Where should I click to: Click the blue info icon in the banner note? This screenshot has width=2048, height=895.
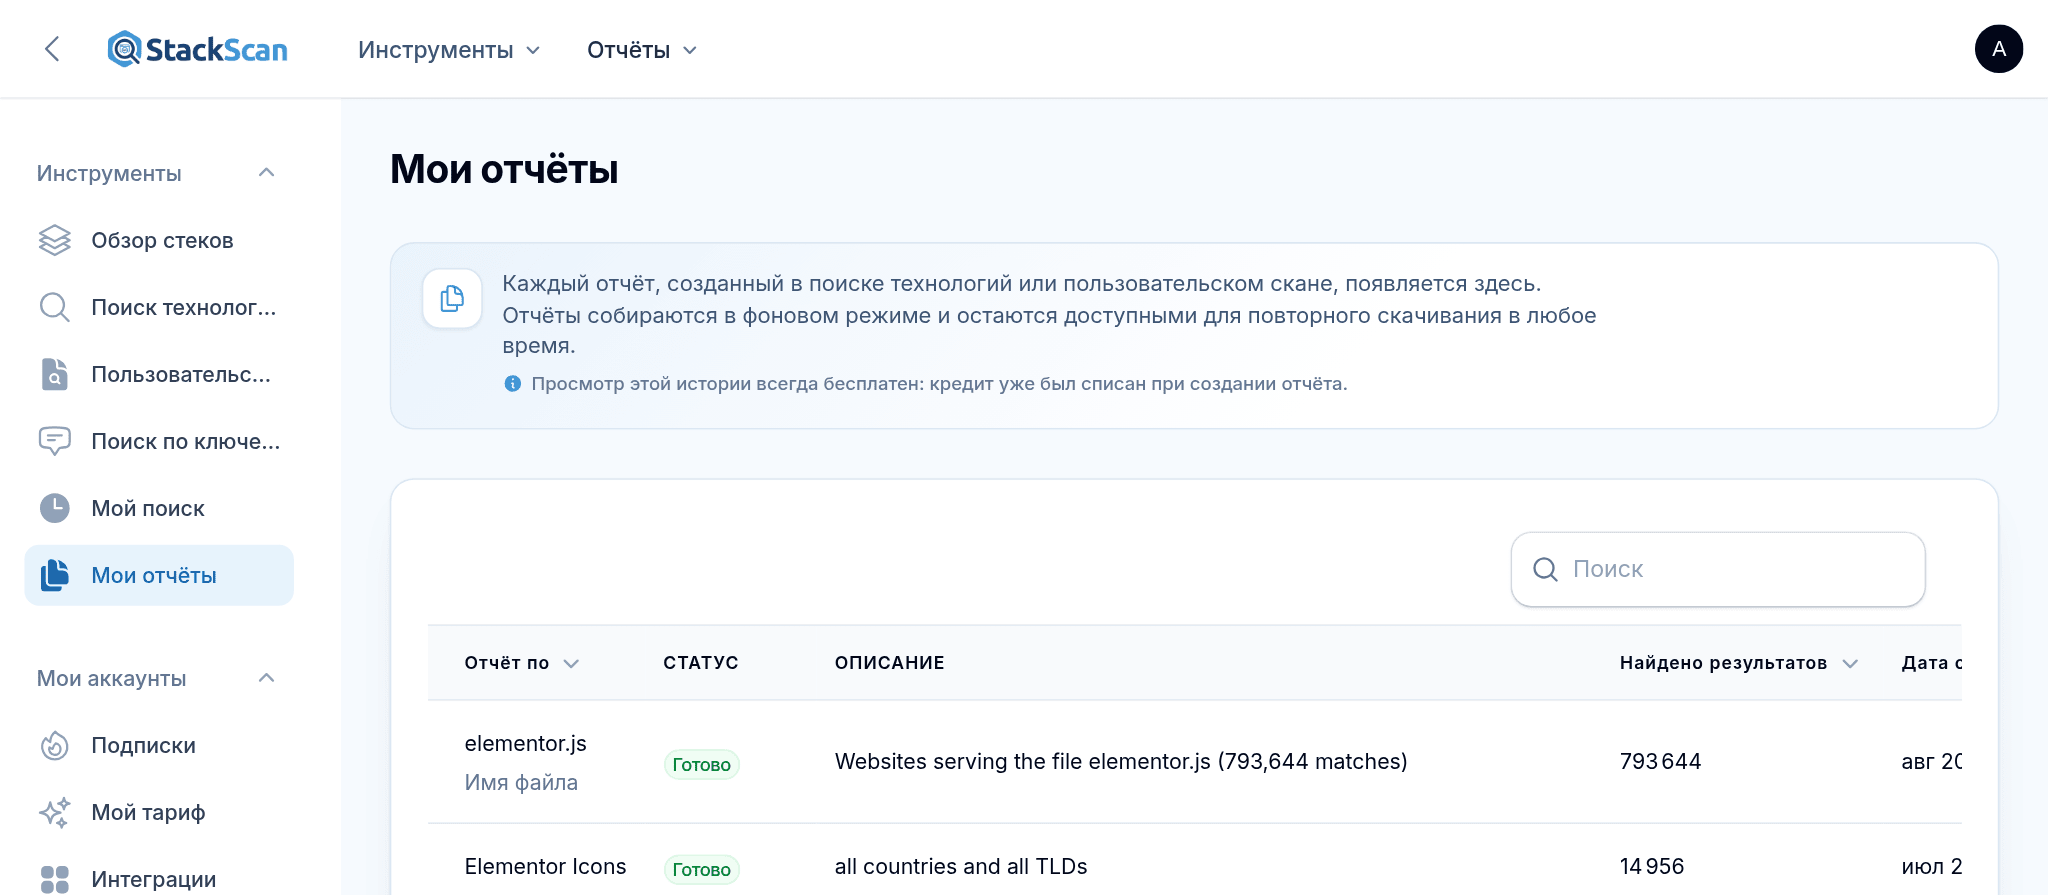[x=512, y=384]
